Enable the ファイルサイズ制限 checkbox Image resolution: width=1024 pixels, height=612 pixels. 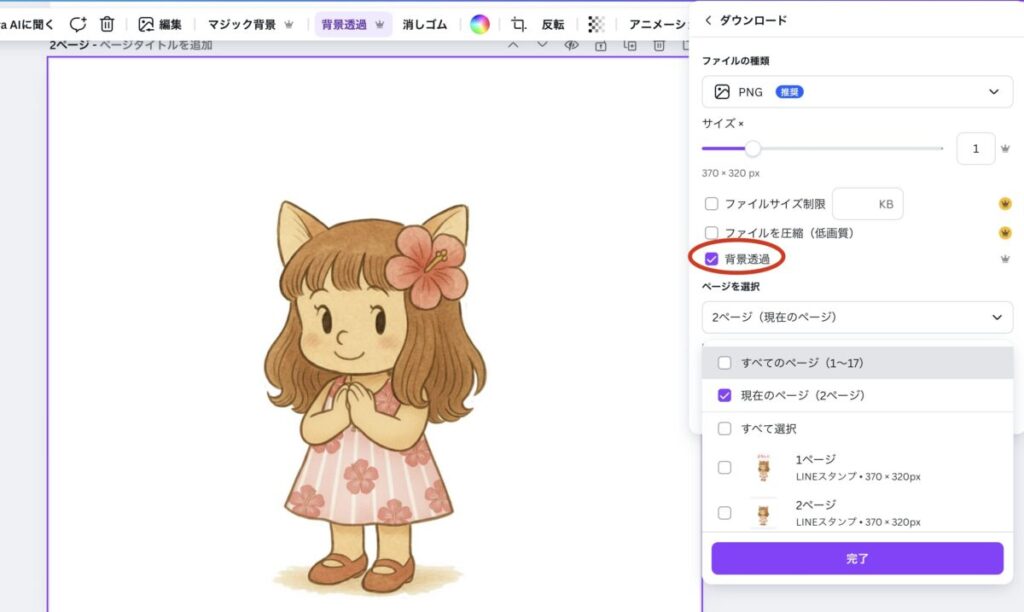712,204
